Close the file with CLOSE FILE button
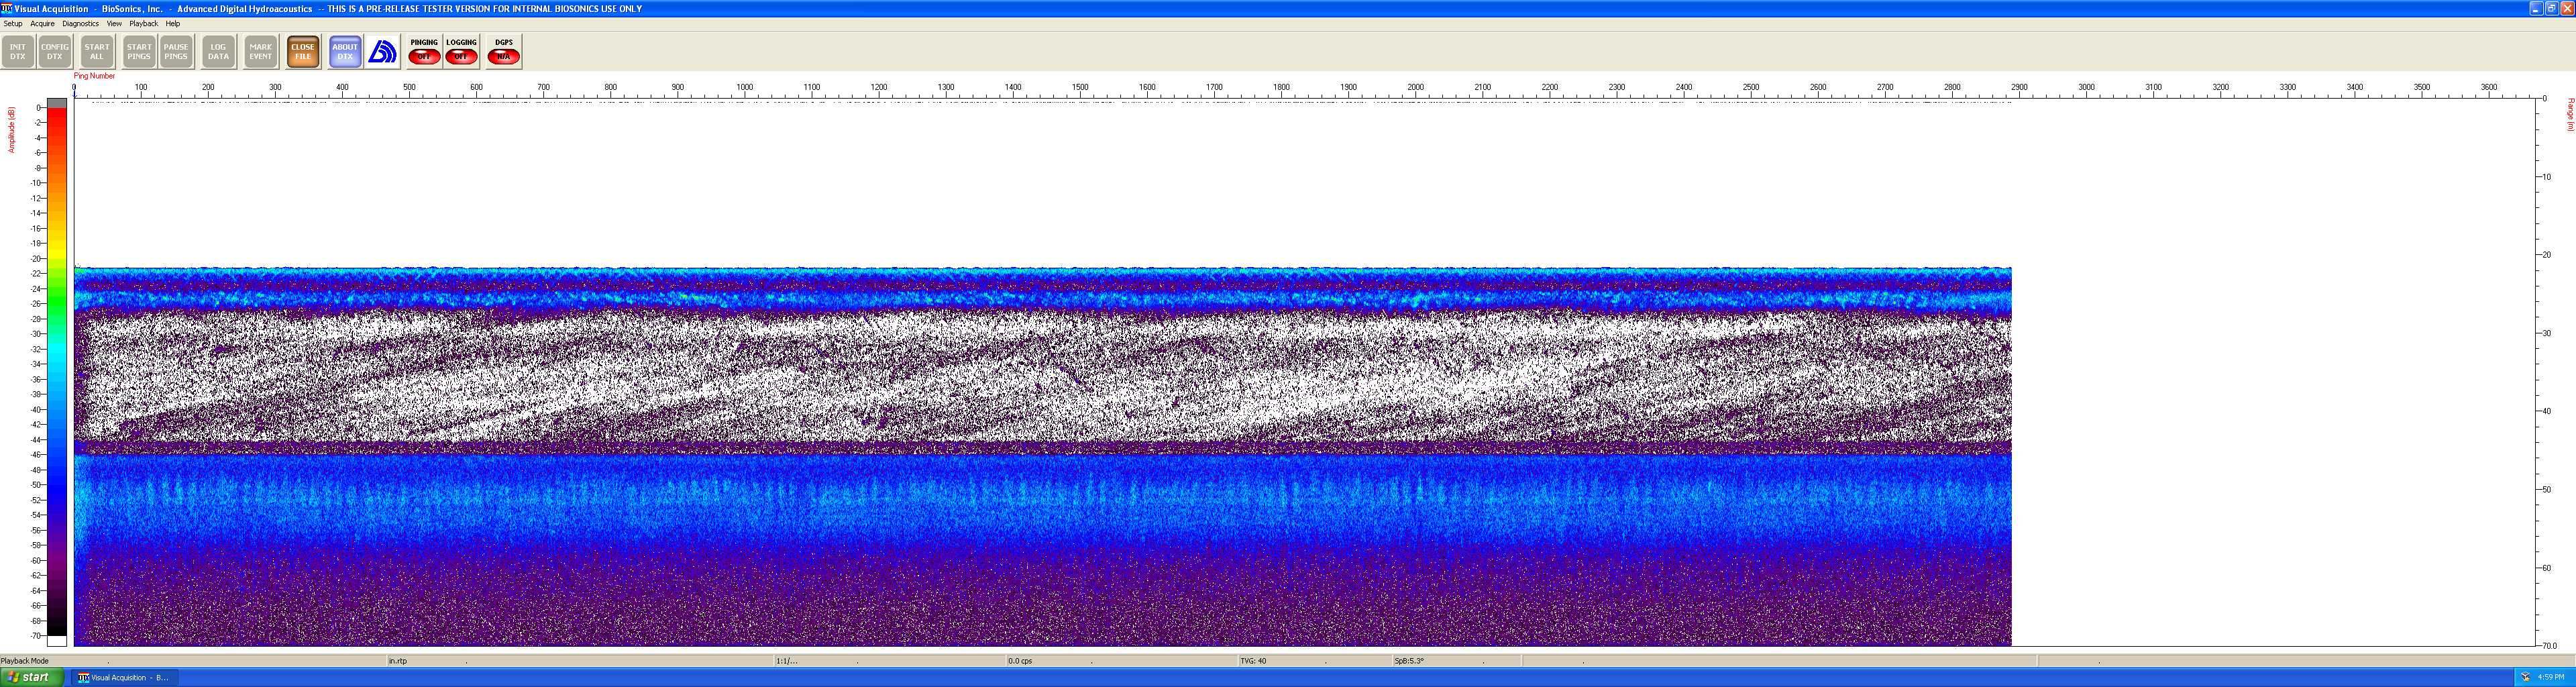The height and width of the screenshot is (687, 2576). point(303,52)
